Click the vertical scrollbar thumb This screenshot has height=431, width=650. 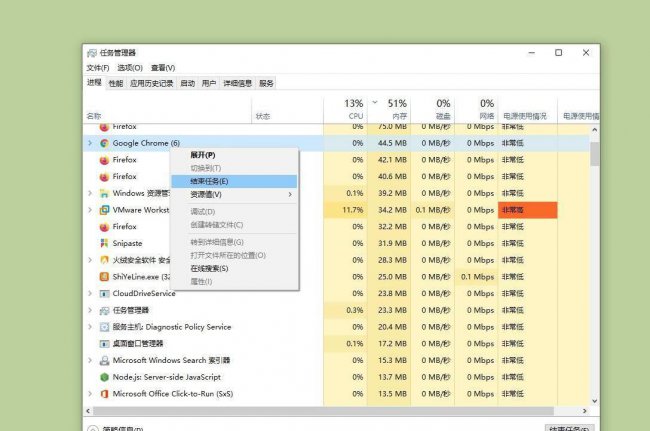pyautogui.click(x=595, y=154)
